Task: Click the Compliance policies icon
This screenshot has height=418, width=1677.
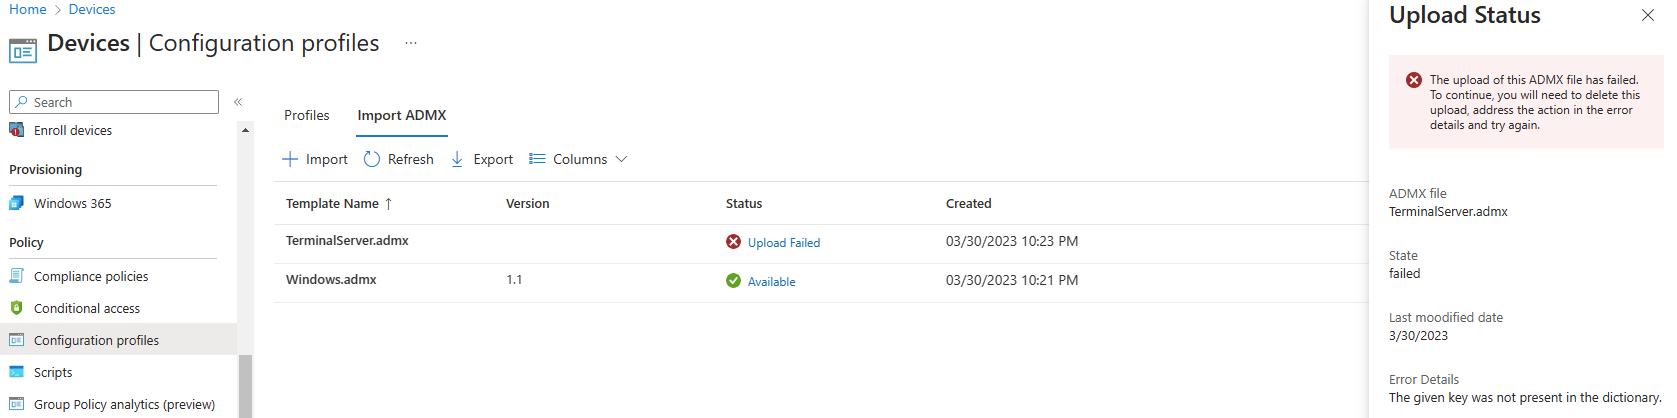Action: [x=17, y=276]
